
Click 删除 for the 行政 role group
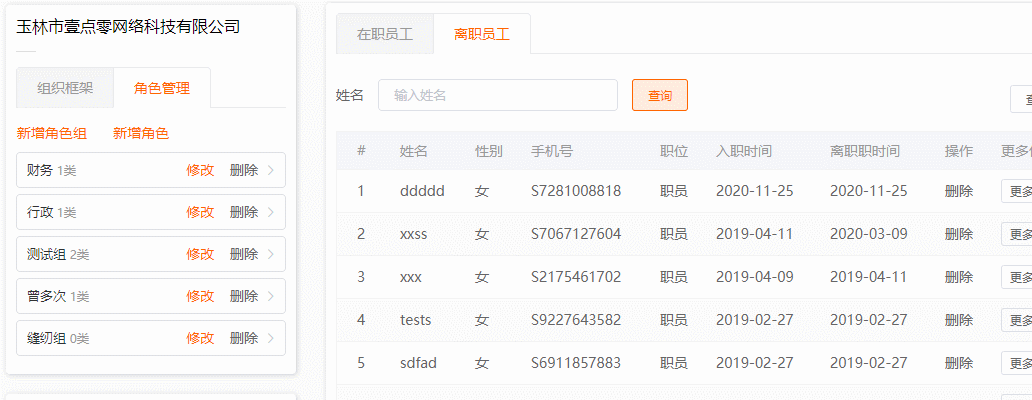click(x=244, y=213)
